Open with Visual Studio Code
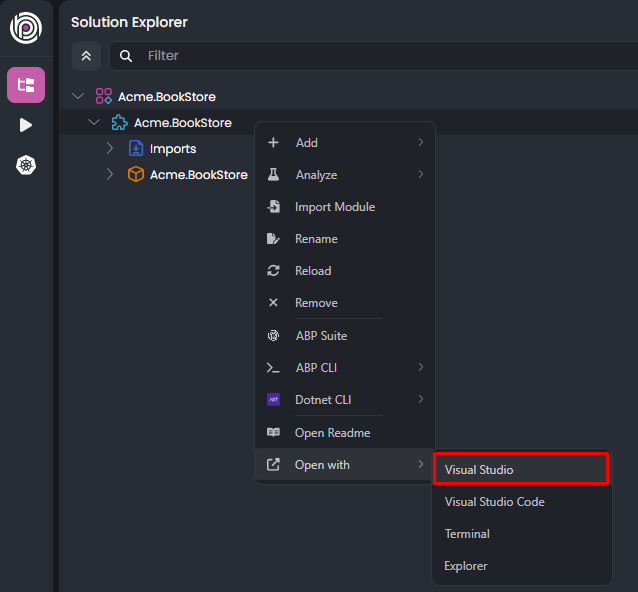 [x=522, y=502]
